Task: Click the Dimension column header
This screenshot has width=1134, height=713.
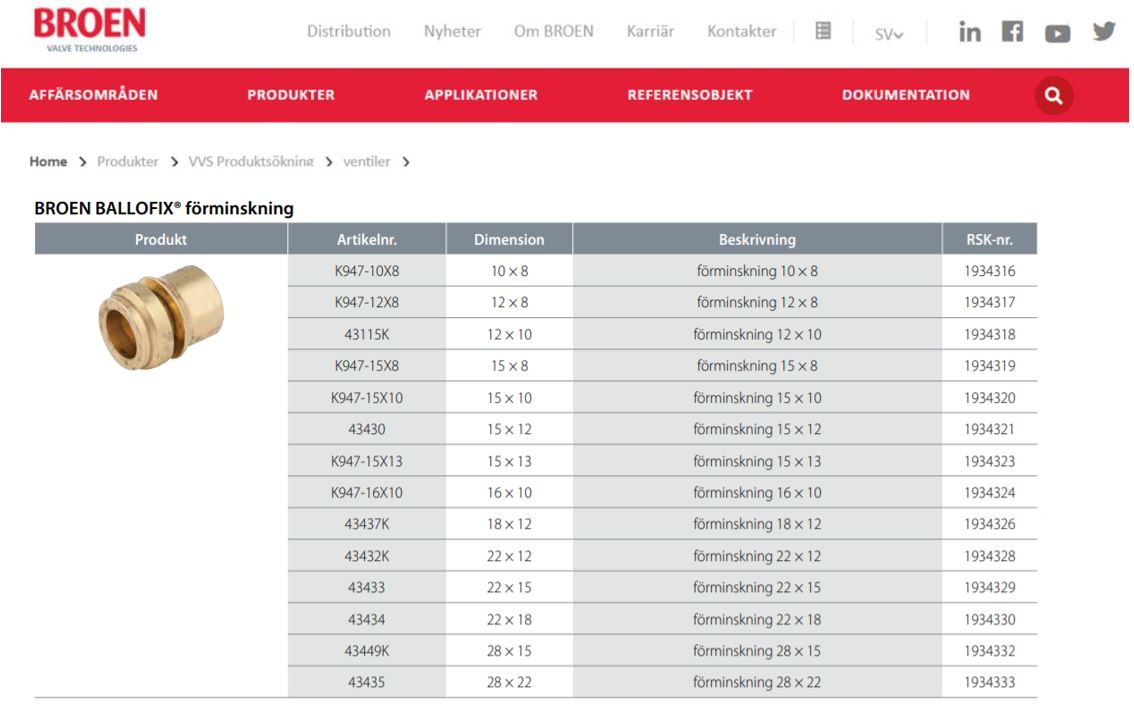Action: coord(509,239)
